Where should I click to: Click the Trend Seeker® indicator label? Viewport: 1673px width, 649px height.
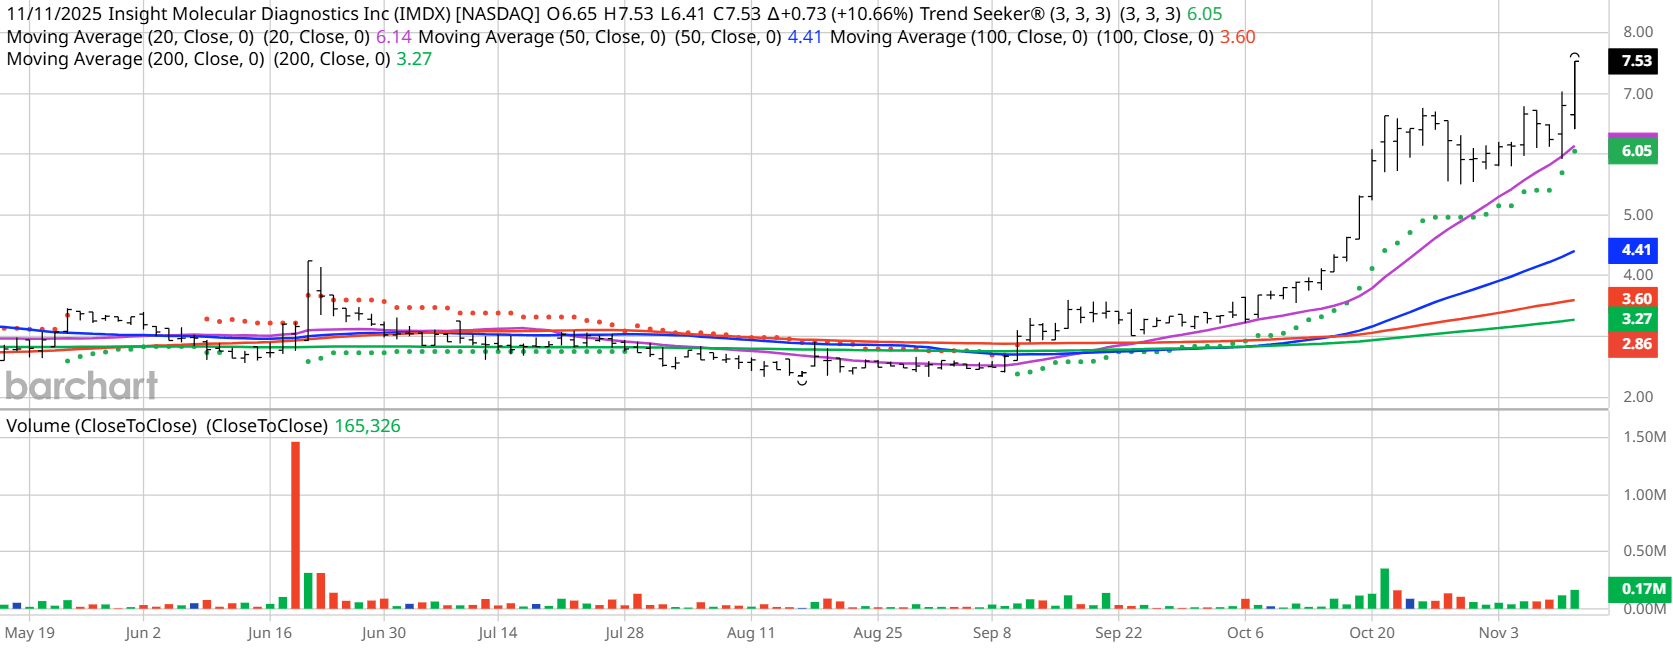[982, 14]
